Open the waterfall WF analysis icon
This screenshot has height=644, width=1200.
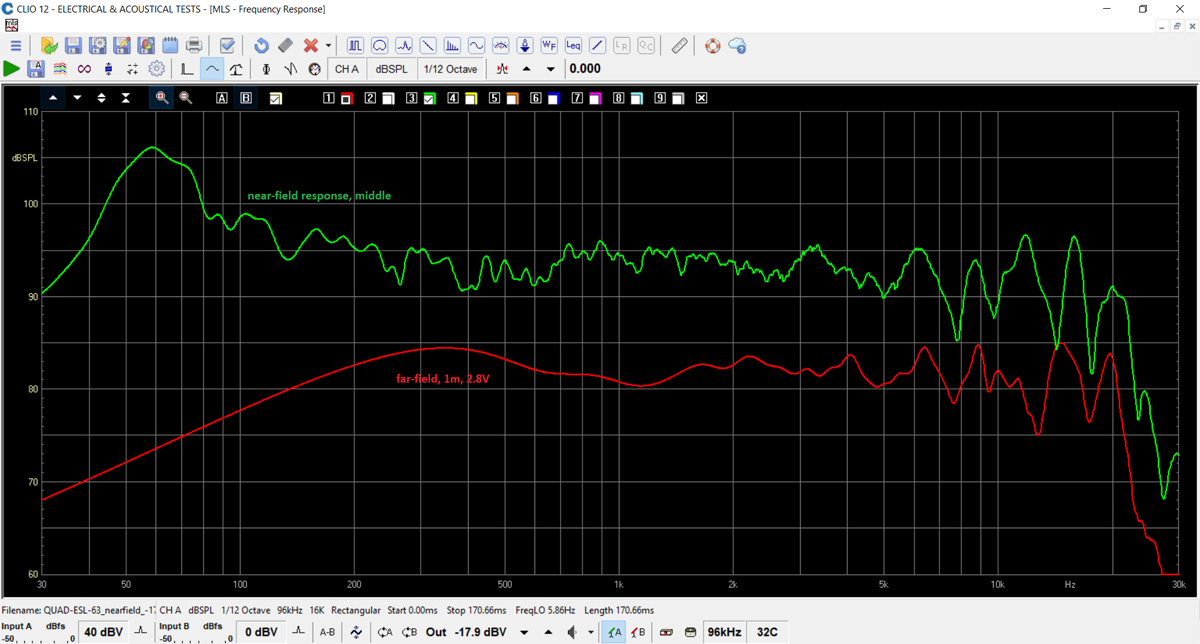[549, 45]
